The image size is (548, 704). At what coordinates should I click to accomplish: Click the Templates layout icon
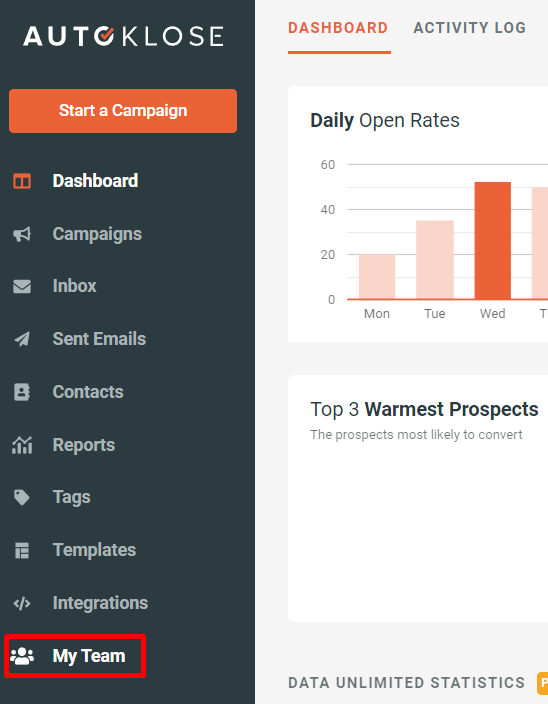click(x=22, y=550)
